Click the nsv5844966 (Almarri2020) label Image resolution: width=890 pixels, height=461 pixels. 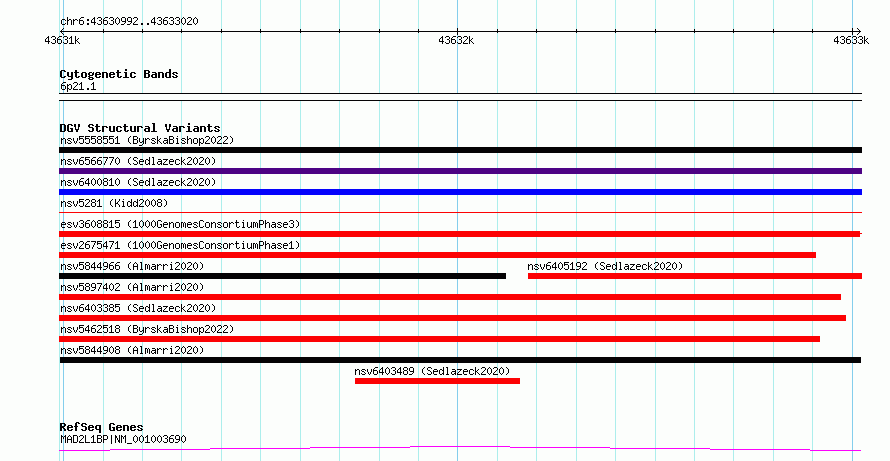click(x=132, y=266)
